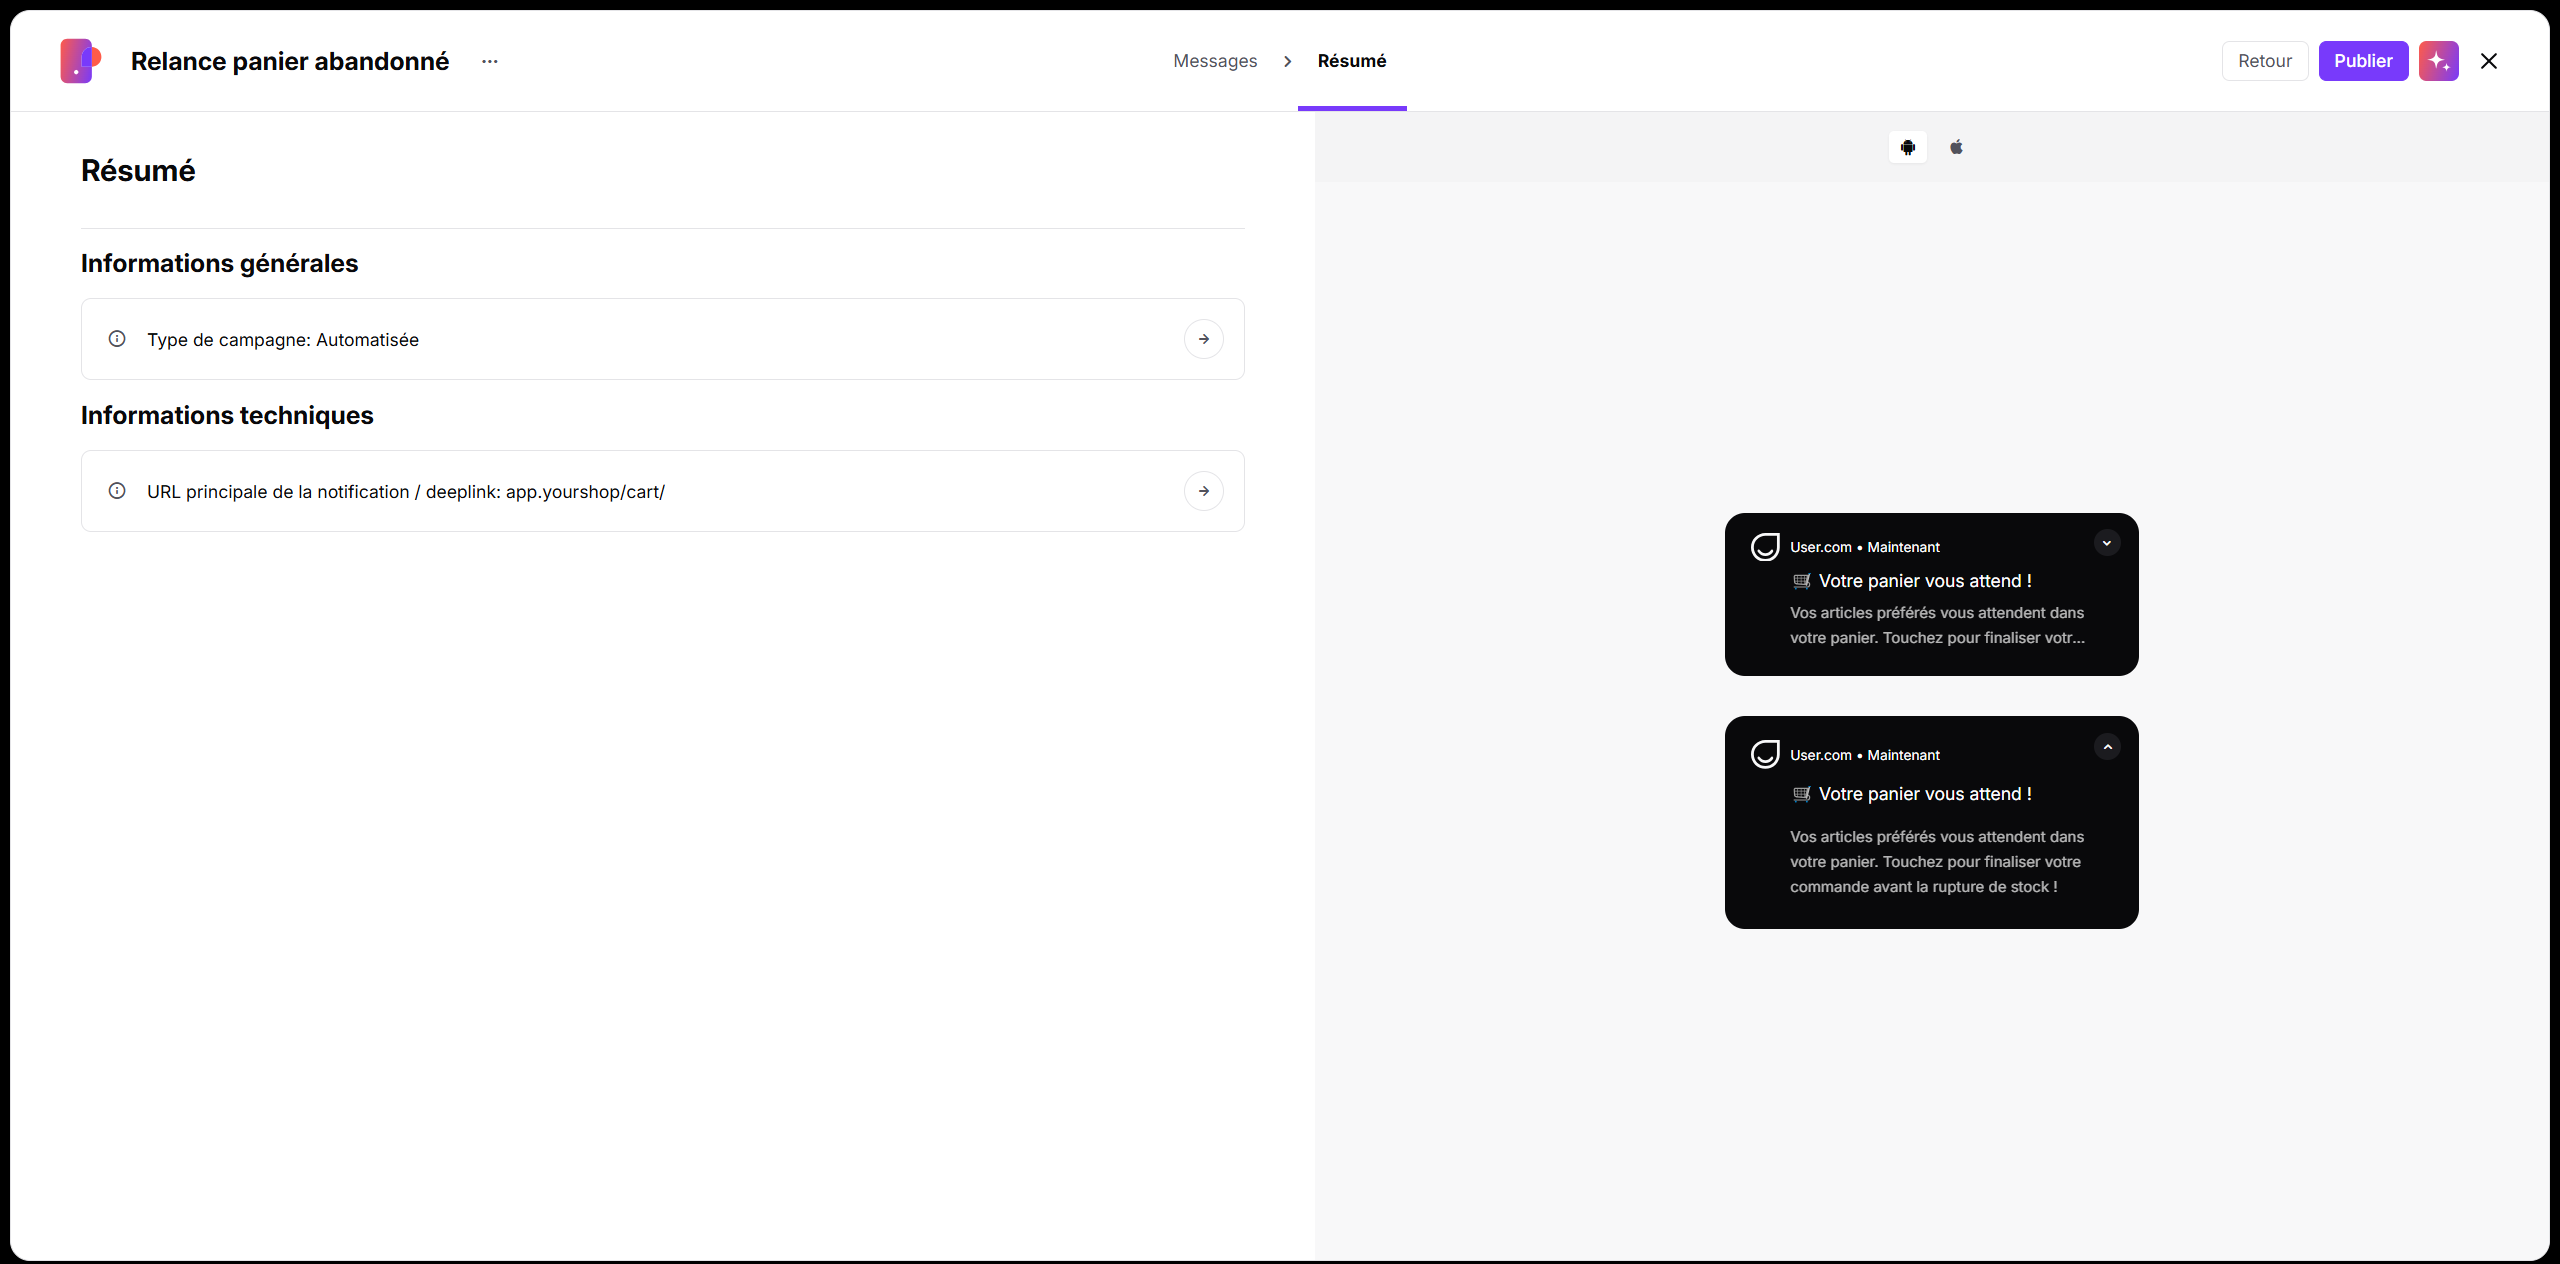
Task: Expand the collapsed notification preview
Action: coord(2107,543)
